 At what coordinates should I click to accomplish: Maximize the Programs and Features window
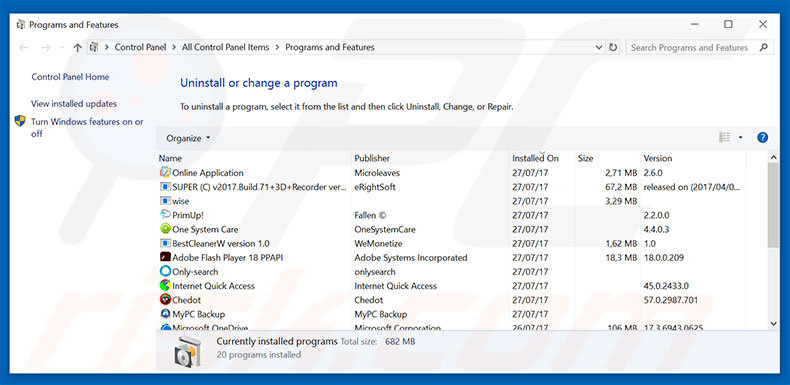coord(728,24)
